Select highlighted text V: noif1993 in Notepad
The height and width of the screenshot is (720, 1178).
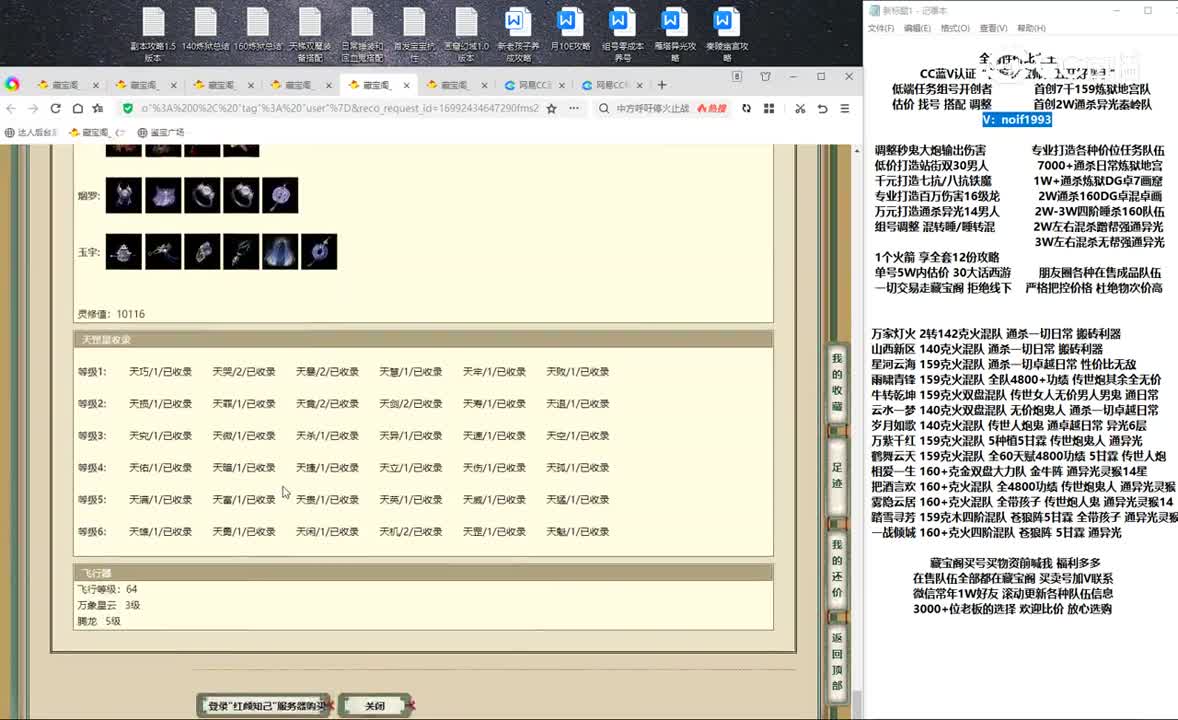point(1016,119)
